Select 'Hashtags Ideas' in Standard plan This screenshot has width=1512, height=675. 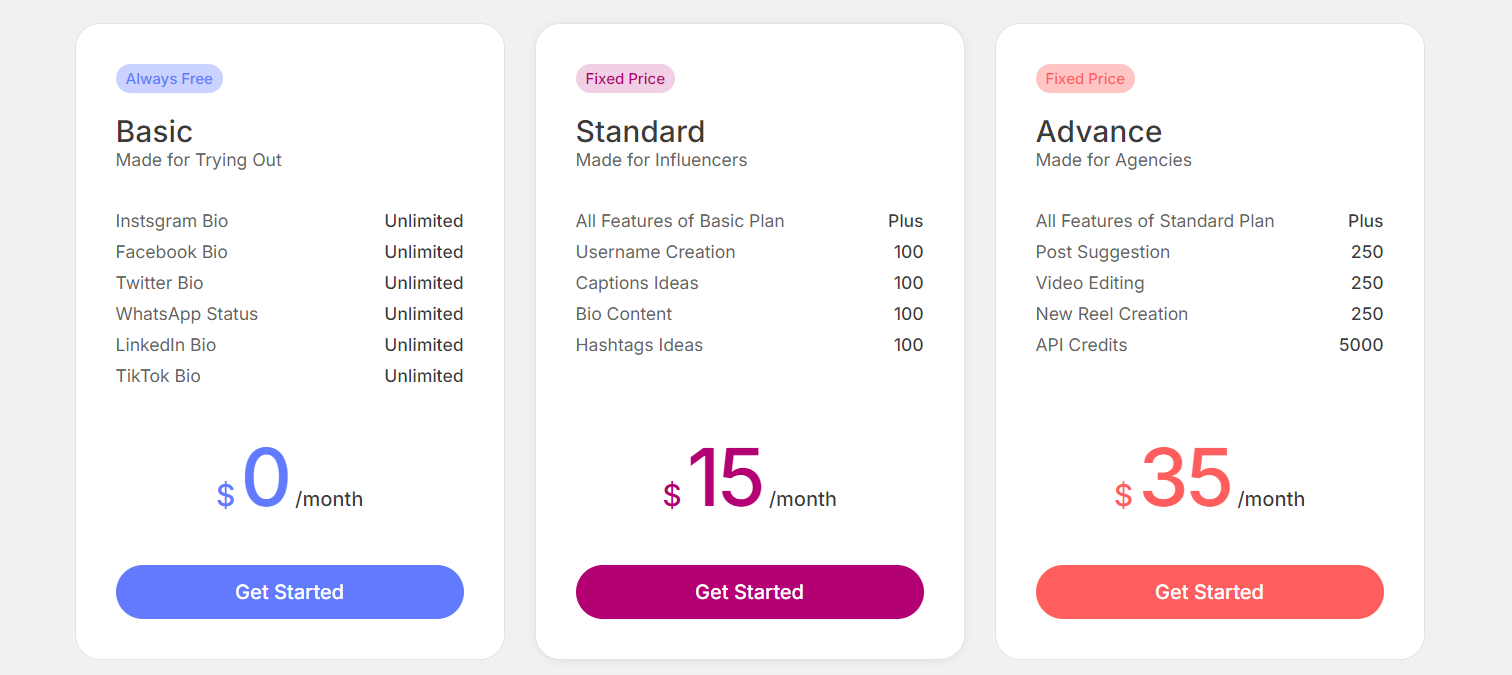click(x=639, y=345)
